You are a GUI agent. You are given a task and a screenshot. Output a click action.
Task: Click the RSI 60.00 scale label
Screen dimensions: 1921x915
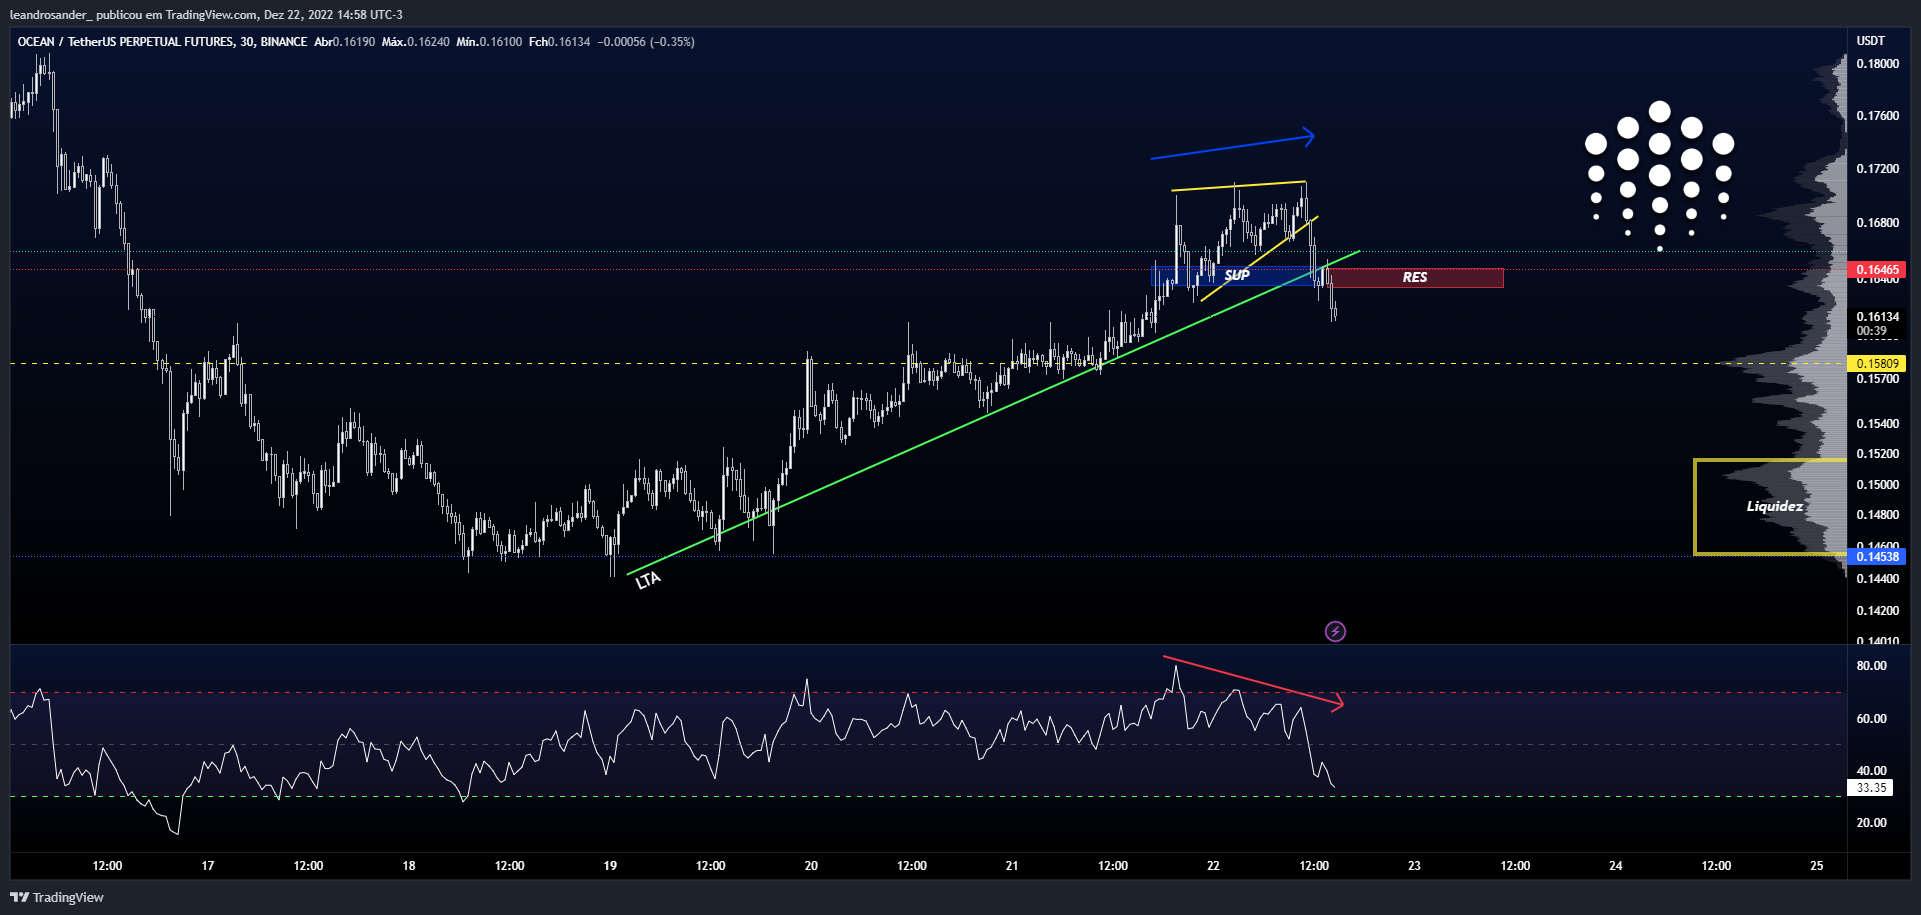1871,719
